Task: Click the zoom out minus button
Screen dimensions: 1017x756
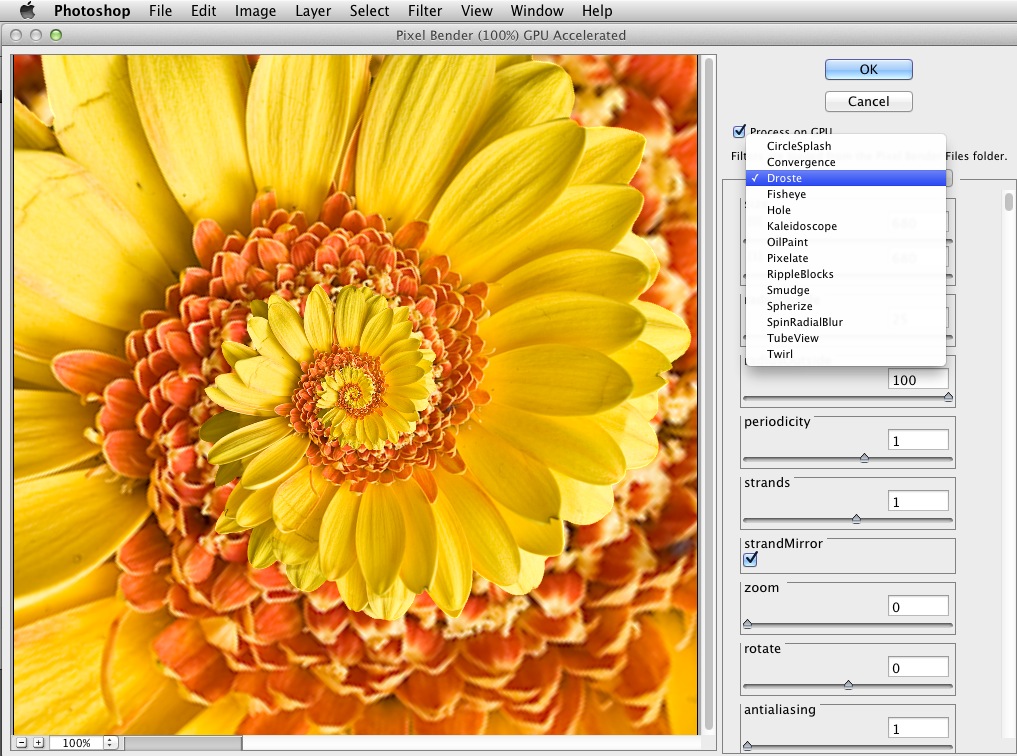Action: 21,743
